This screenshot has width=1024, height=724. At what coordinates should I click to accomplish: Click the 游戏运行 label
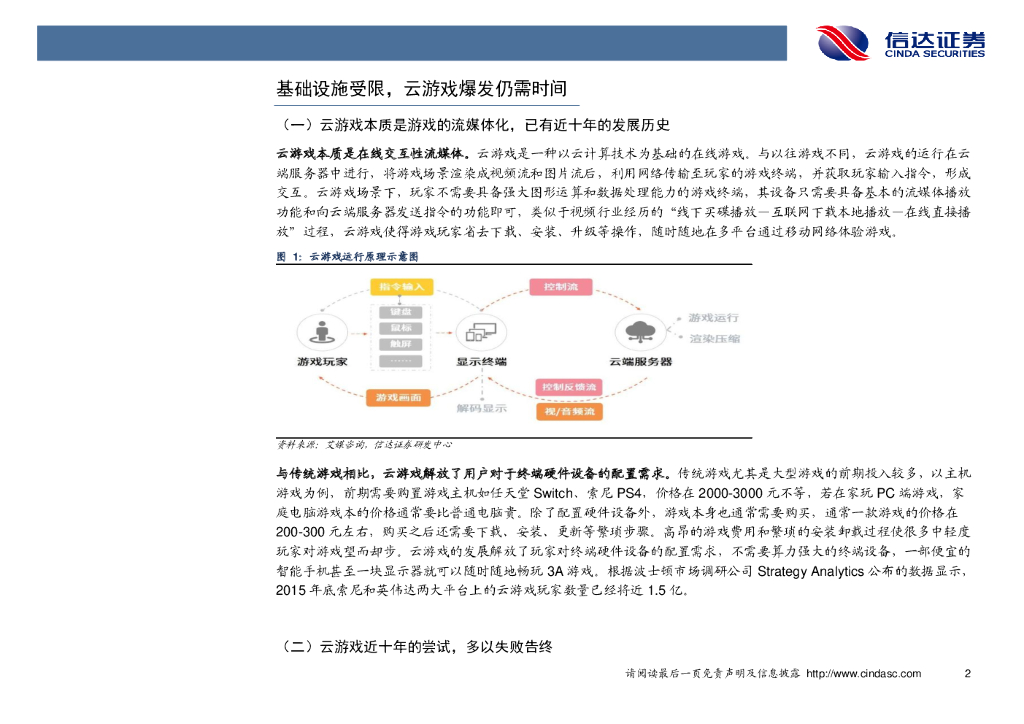(713, 318)
